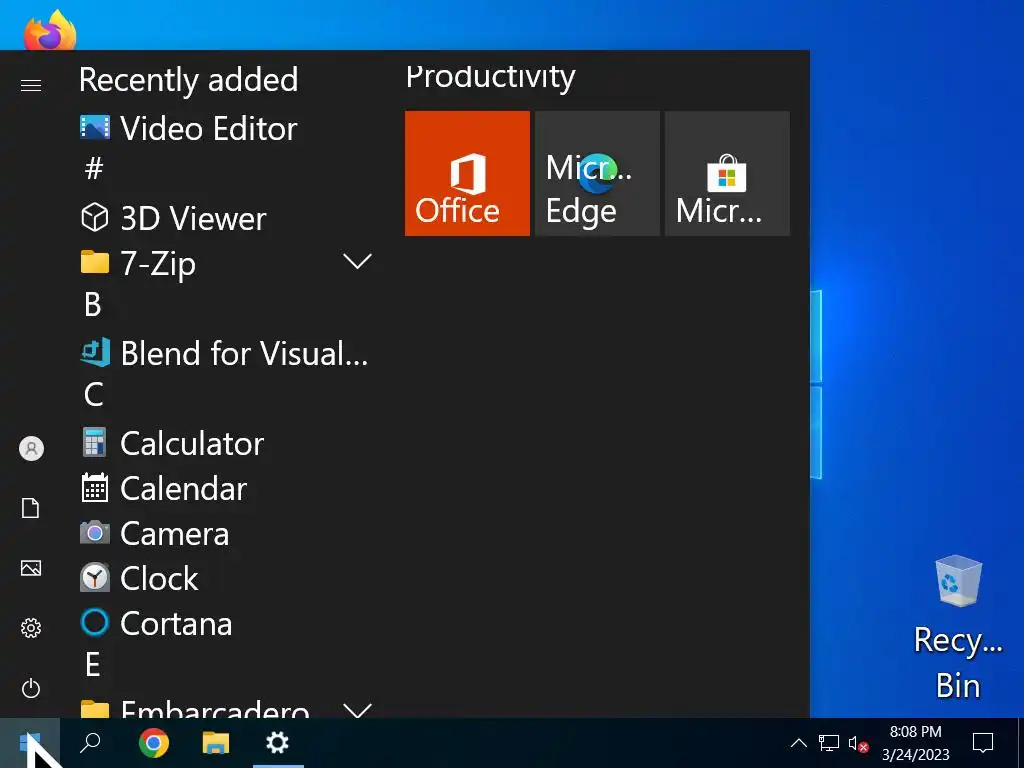Open the Calculator app
This screenshot has width=1024, height=768.
coord(225,443)
